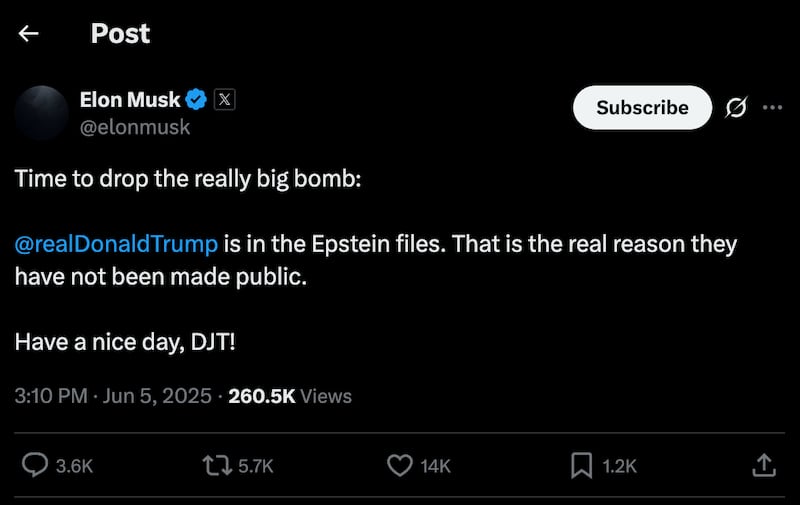
Task: Bookmark this post
Action: [x=581, y=465]
